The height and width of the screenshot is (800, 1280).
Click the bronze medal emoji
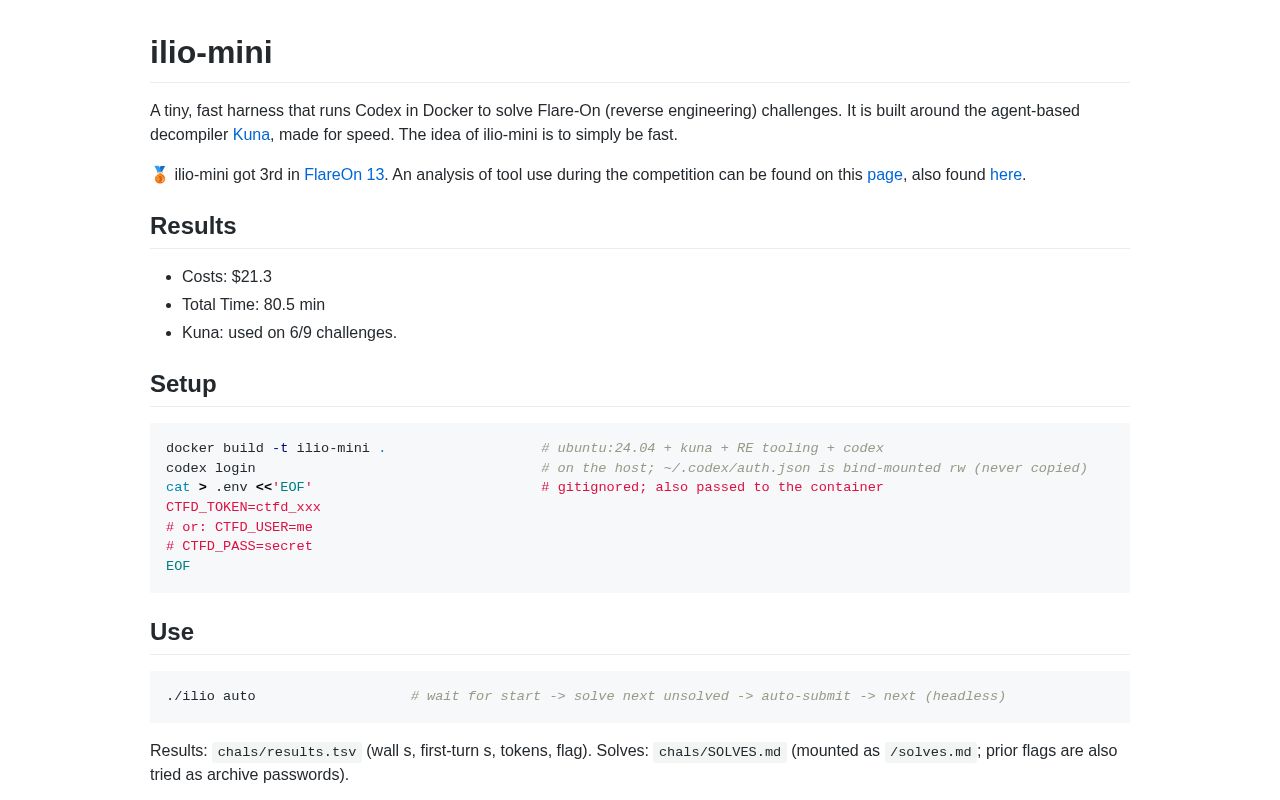[x=160, y=175]
